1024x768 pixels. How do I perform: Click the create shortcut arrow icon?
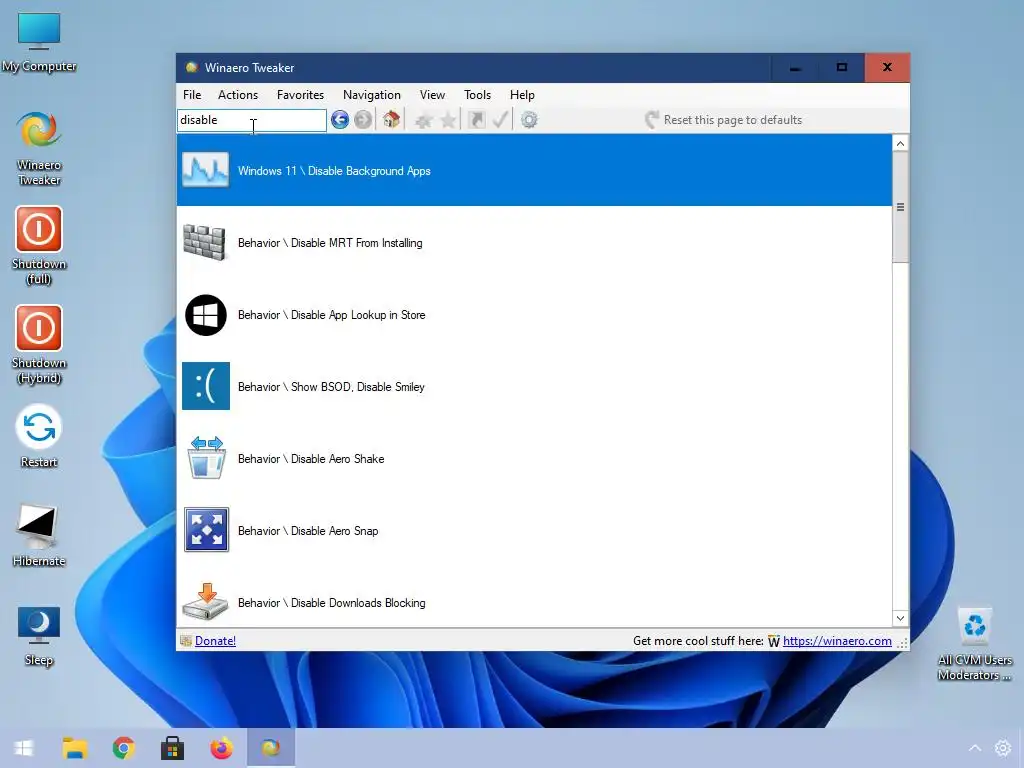coord(477,120)
